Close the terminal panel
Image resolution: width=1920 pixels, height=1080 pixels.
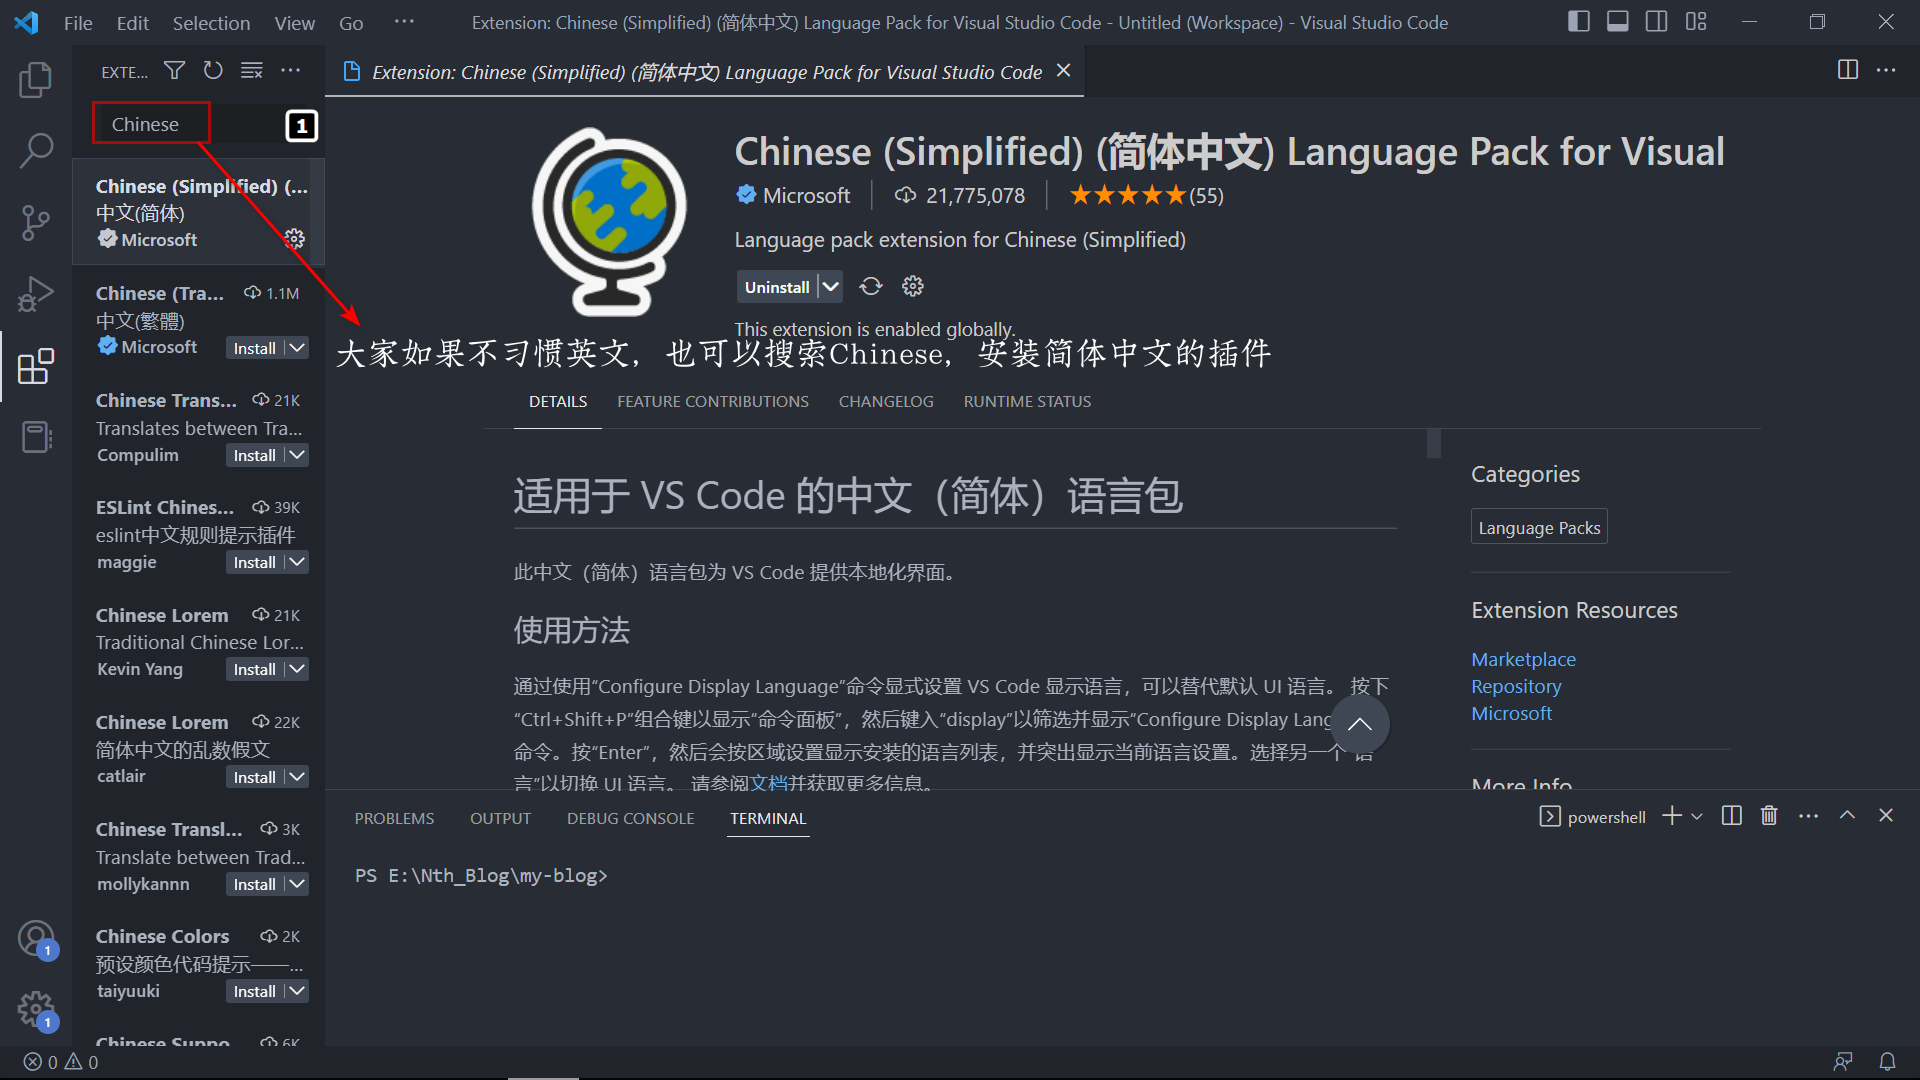pos(1886,816)
